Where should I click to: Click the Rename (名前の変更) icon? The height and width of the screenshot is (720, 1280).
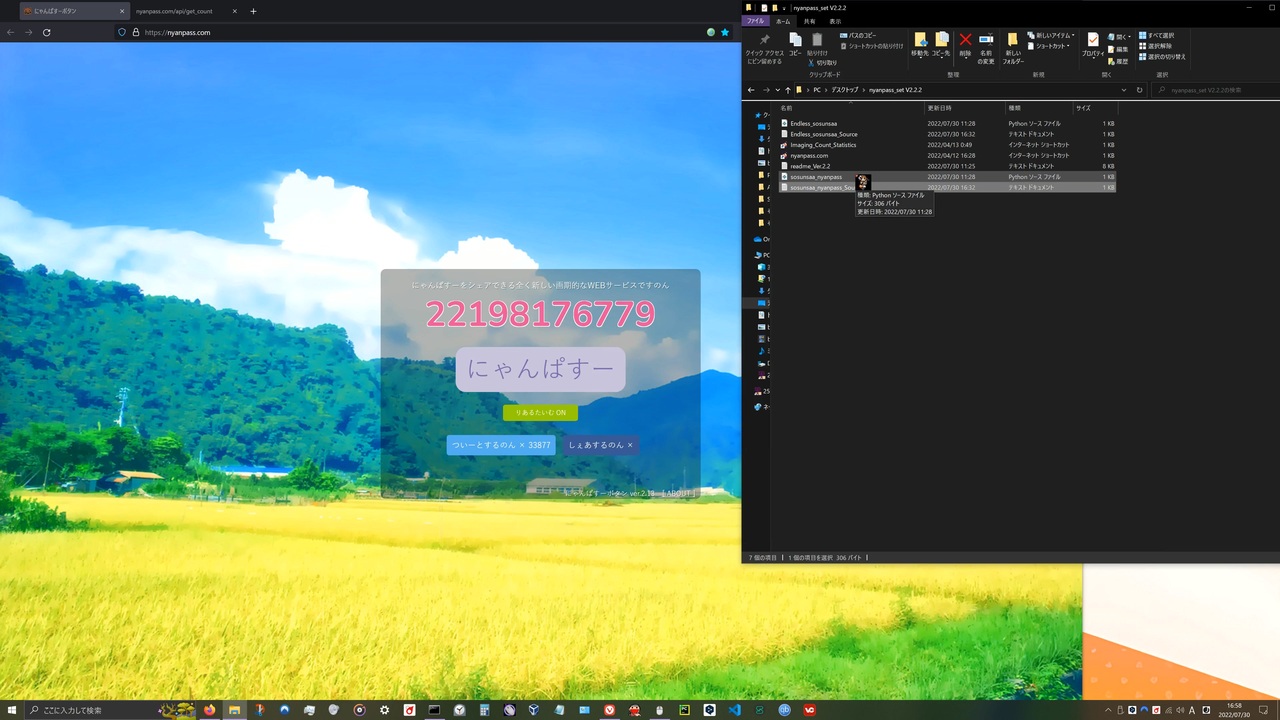click(x=986, y=41)
